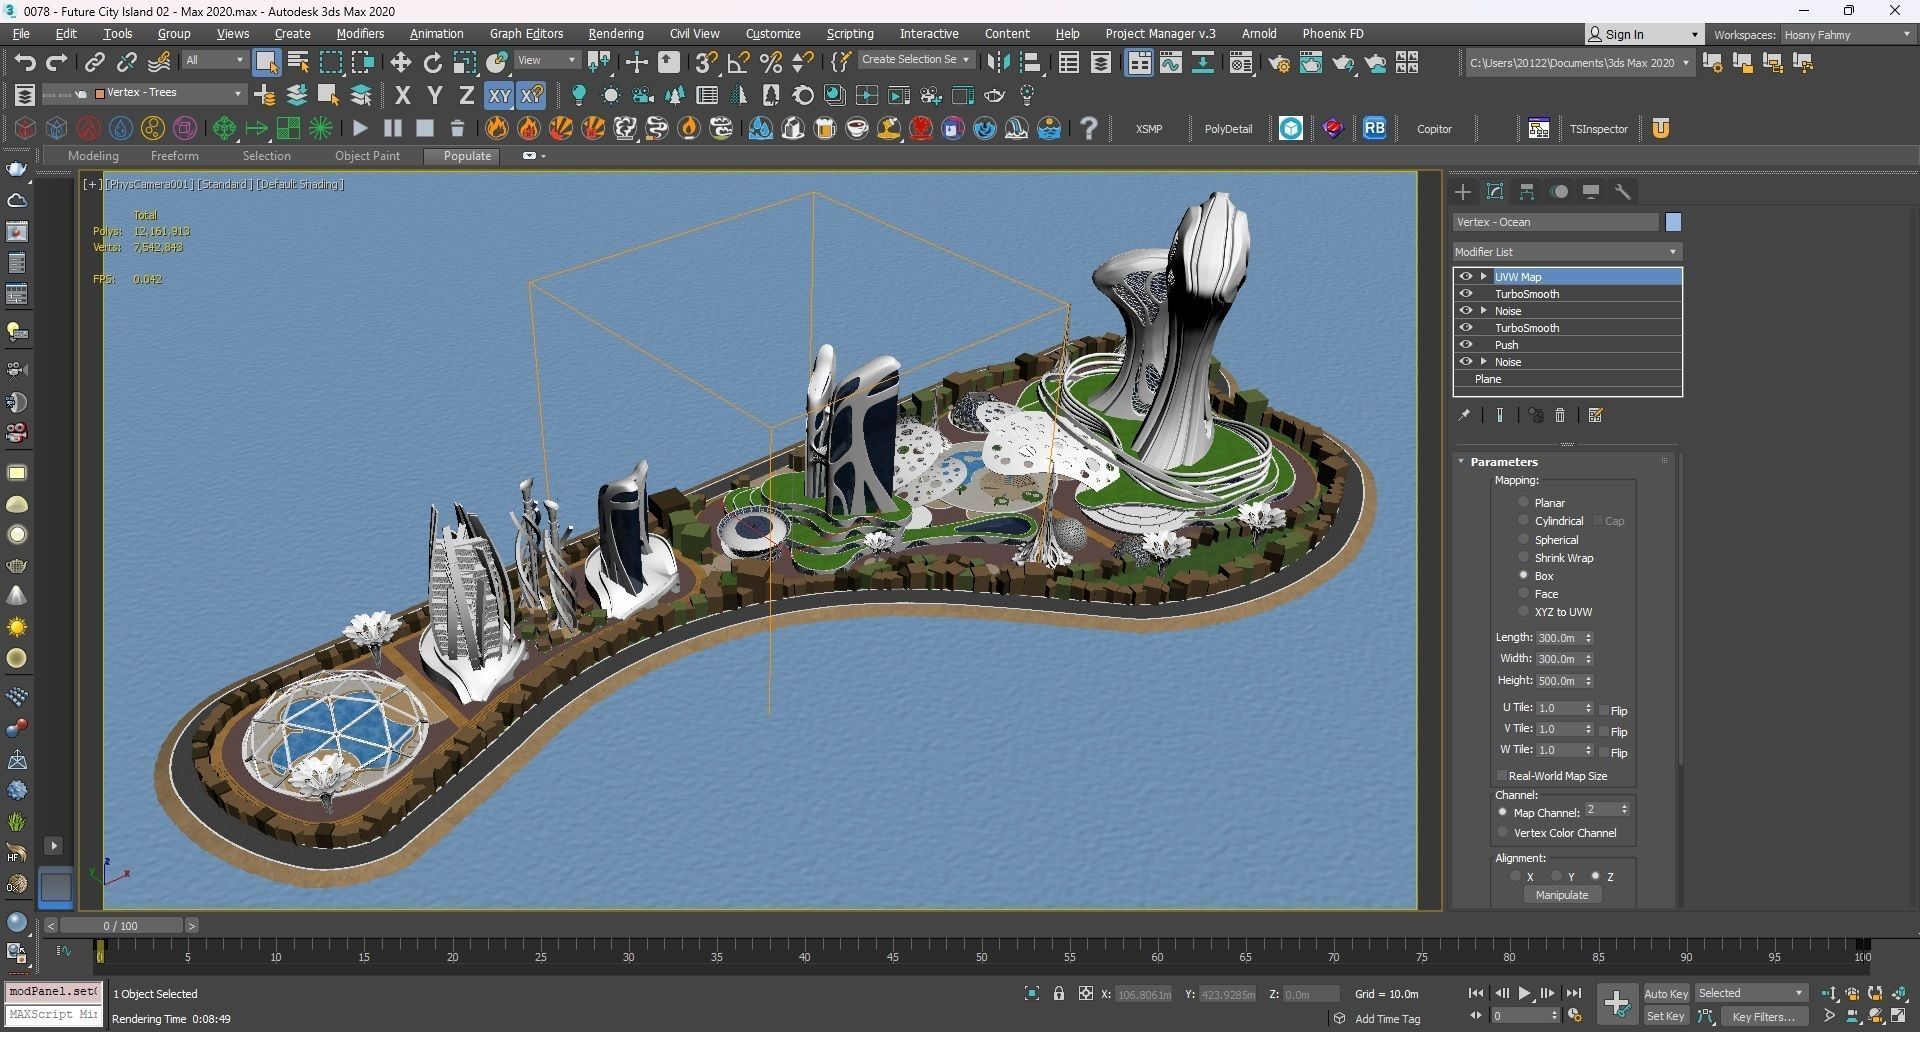This screenshot has height=1040, width=1920.
Task: Open the Phoenix FD menu
Action: (1333, 34)
